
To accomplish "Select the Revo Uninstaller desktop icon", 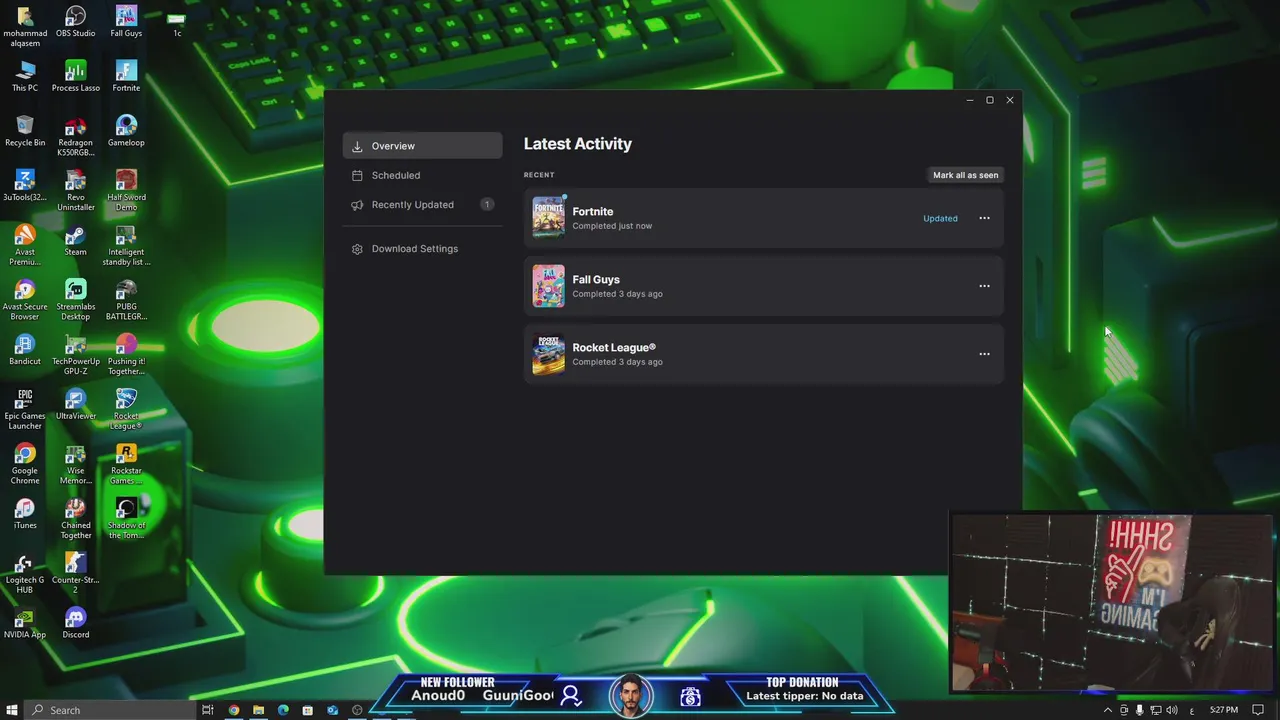I will 75,191.
